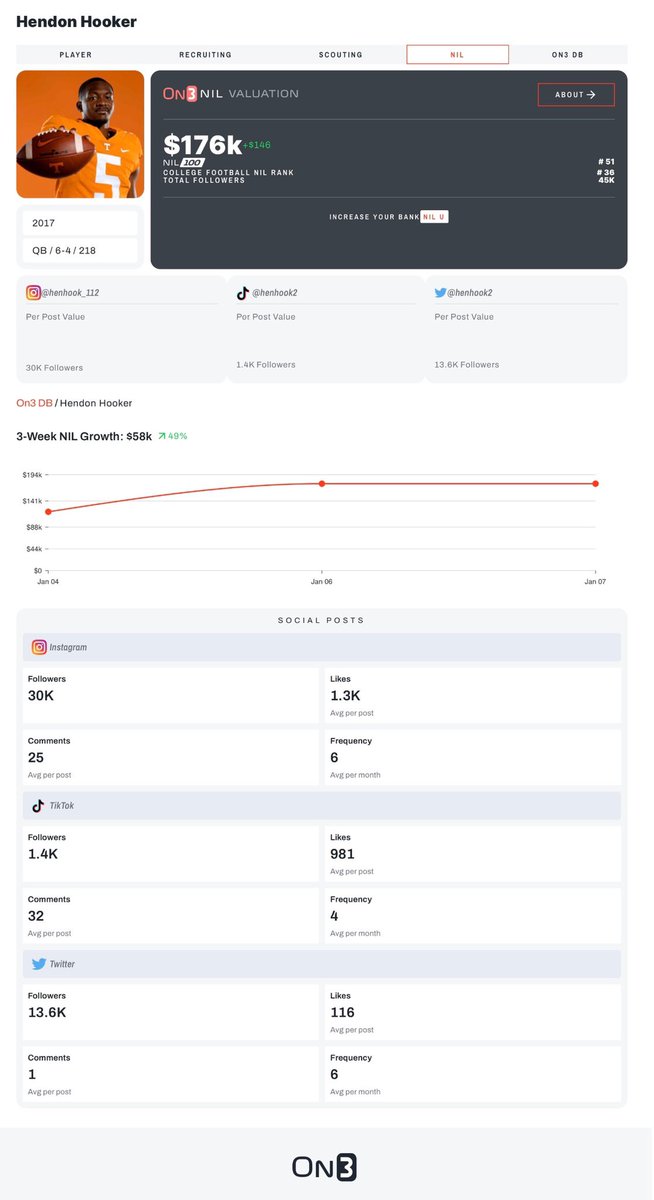Click the TikTok Likes 981 value
Viewport: 654px width, 1200px height.
click(x=342, y=854)
